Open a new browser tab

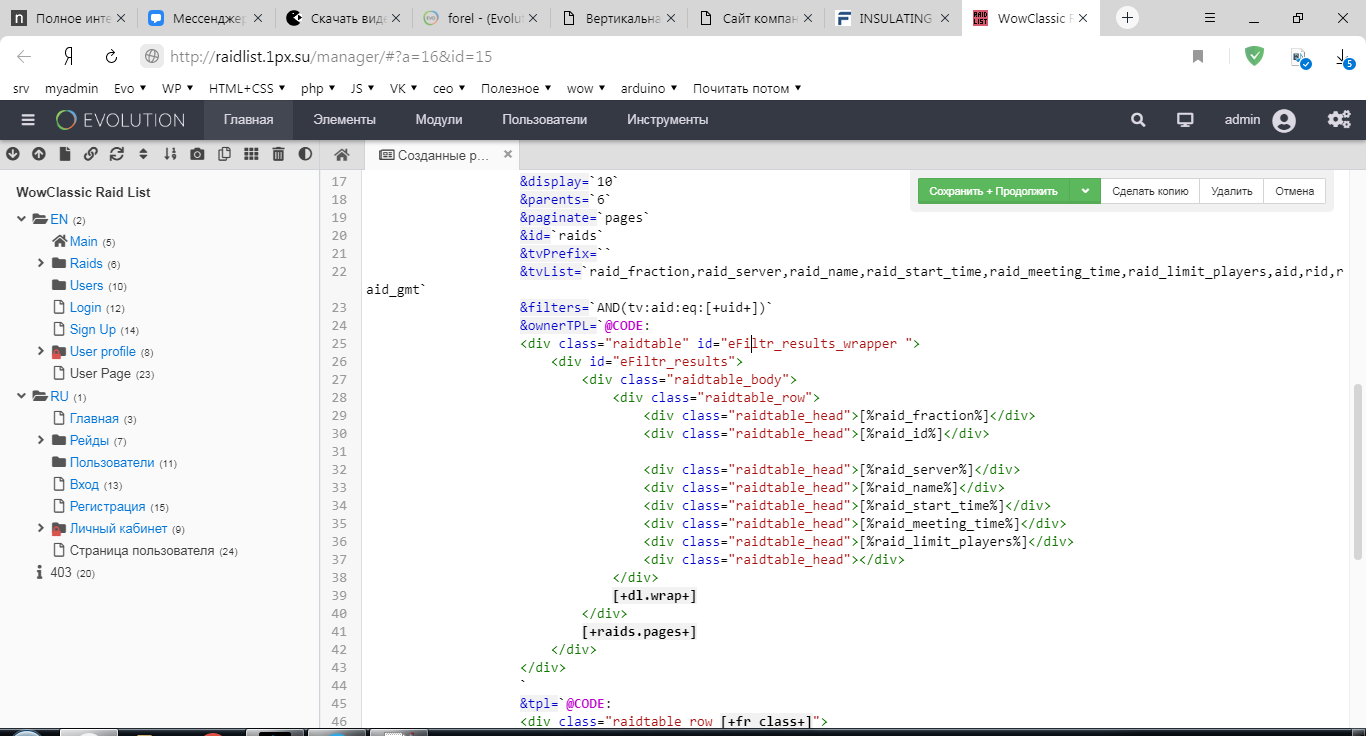point(1128,18)
